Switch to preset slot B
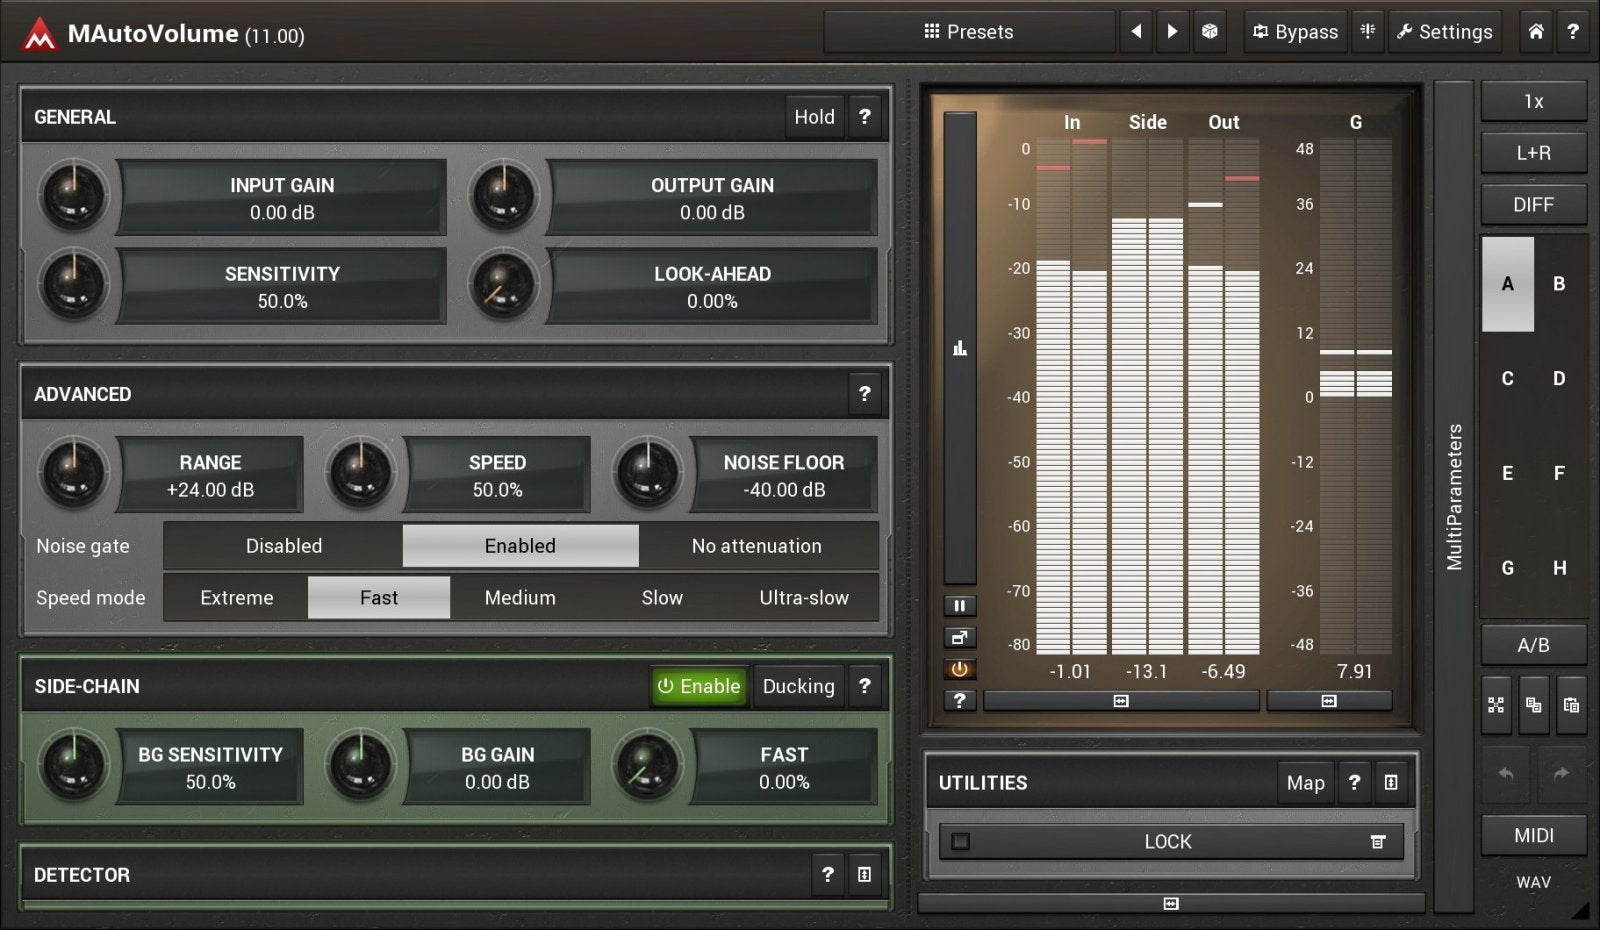The width and height of the screenshot is (1600, 930). [x=1560, y=284]
